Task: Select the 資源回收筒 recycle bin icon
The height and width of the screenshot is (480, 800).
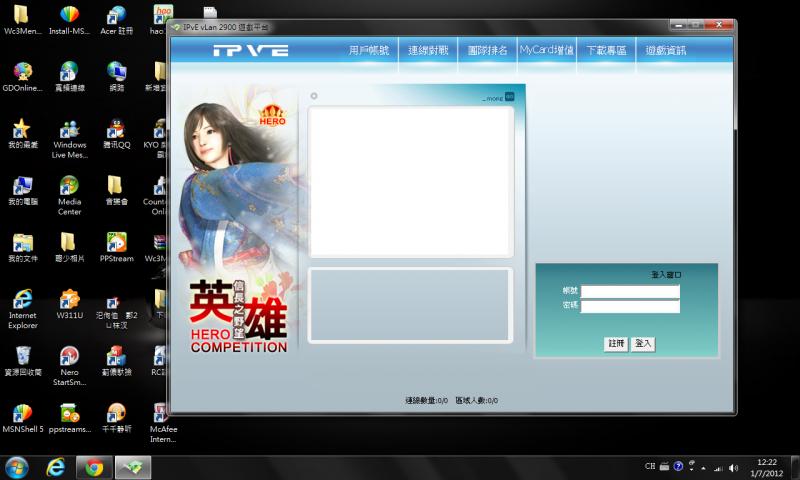Action: click(x=22, y=362)
